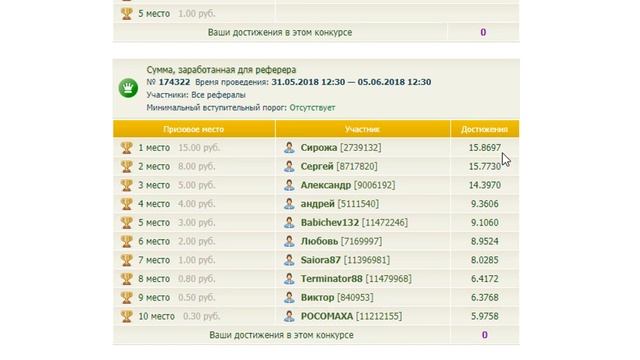Click the user avatar icon next to Любовь
Image resolution: width=640 pixels, height=360 pixels.
point(289,242)
